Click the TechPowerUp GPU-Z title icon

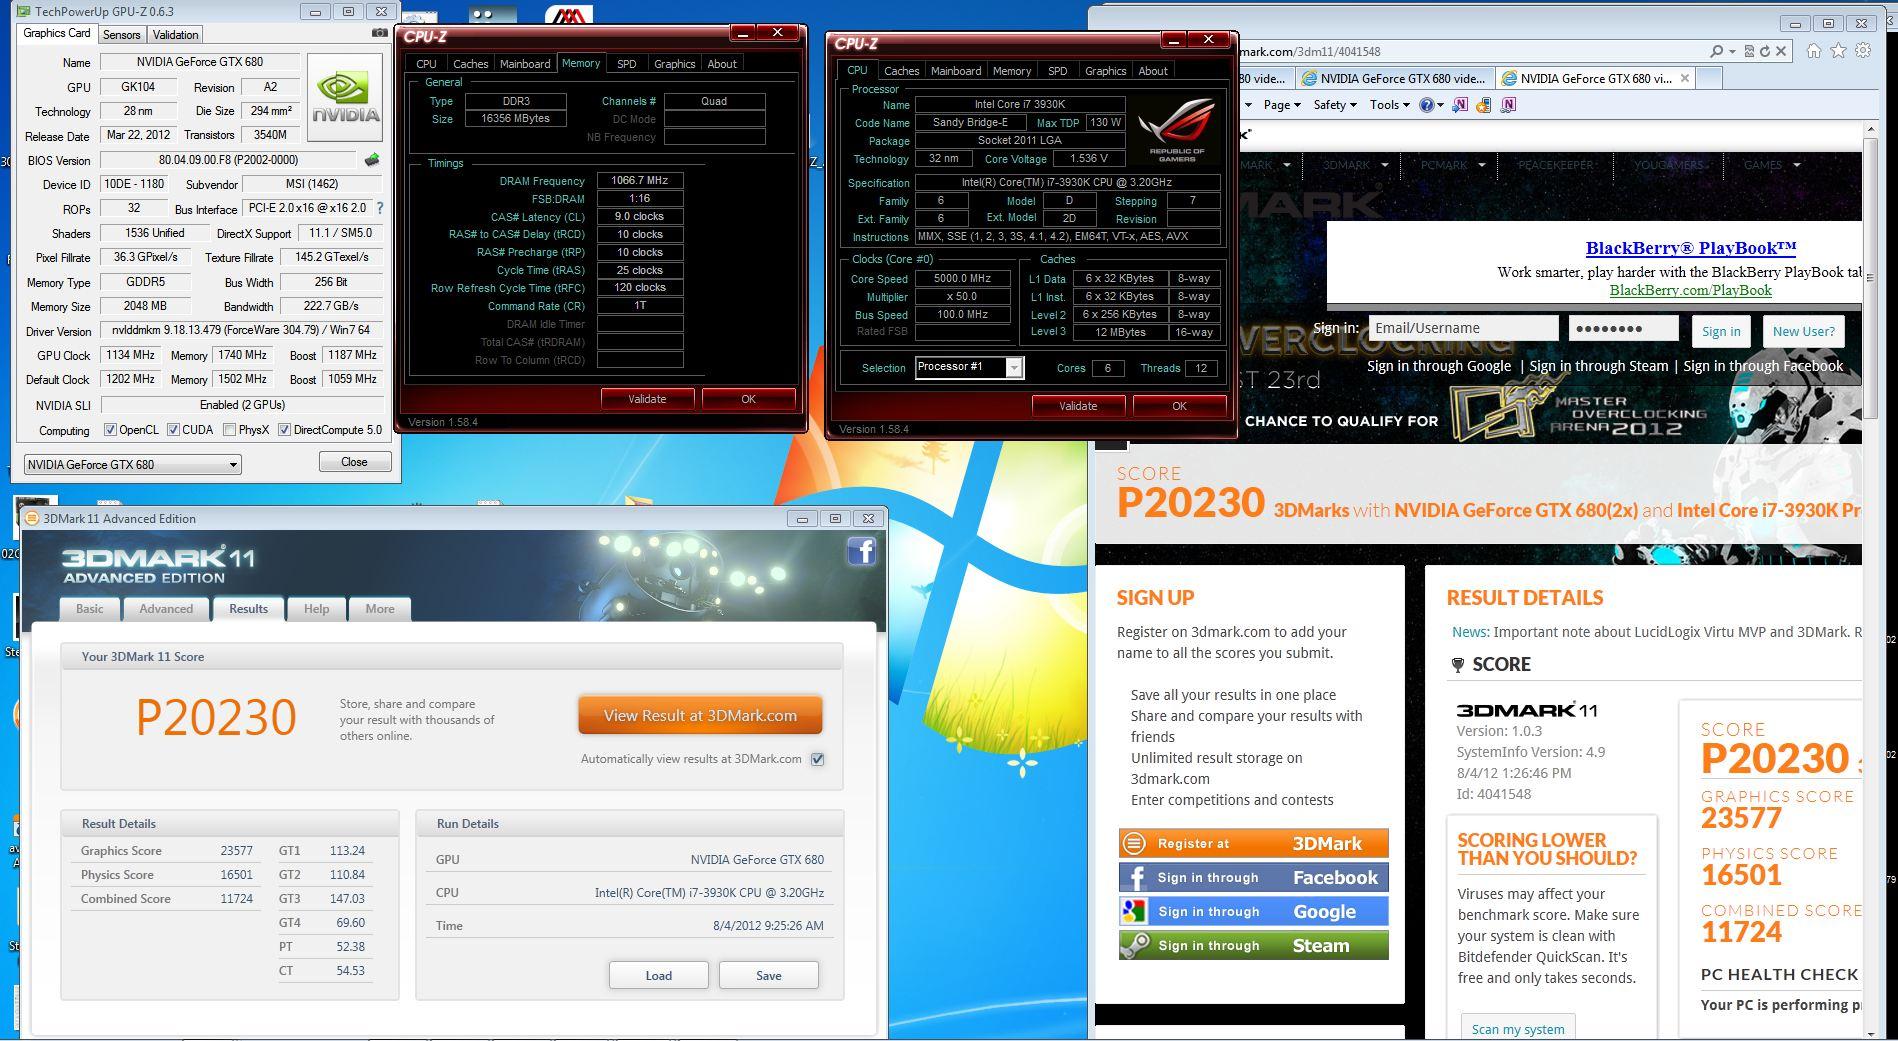(x=24, y=12)
